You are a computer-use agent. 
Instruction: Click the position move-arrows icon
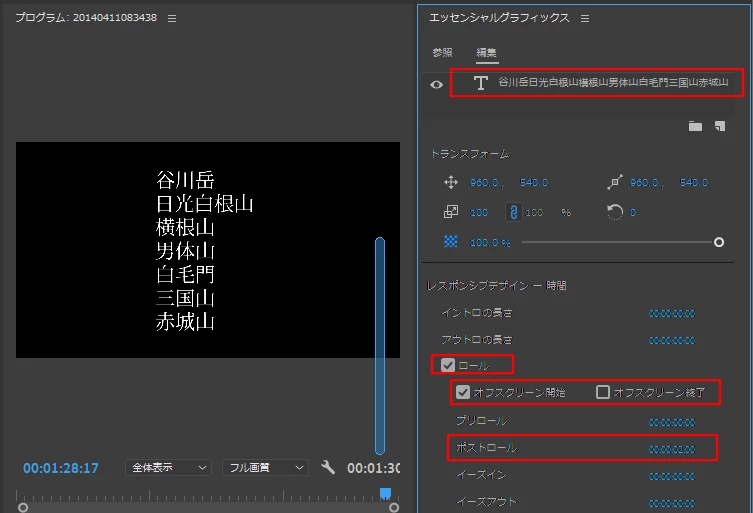[x=451, y=183]
